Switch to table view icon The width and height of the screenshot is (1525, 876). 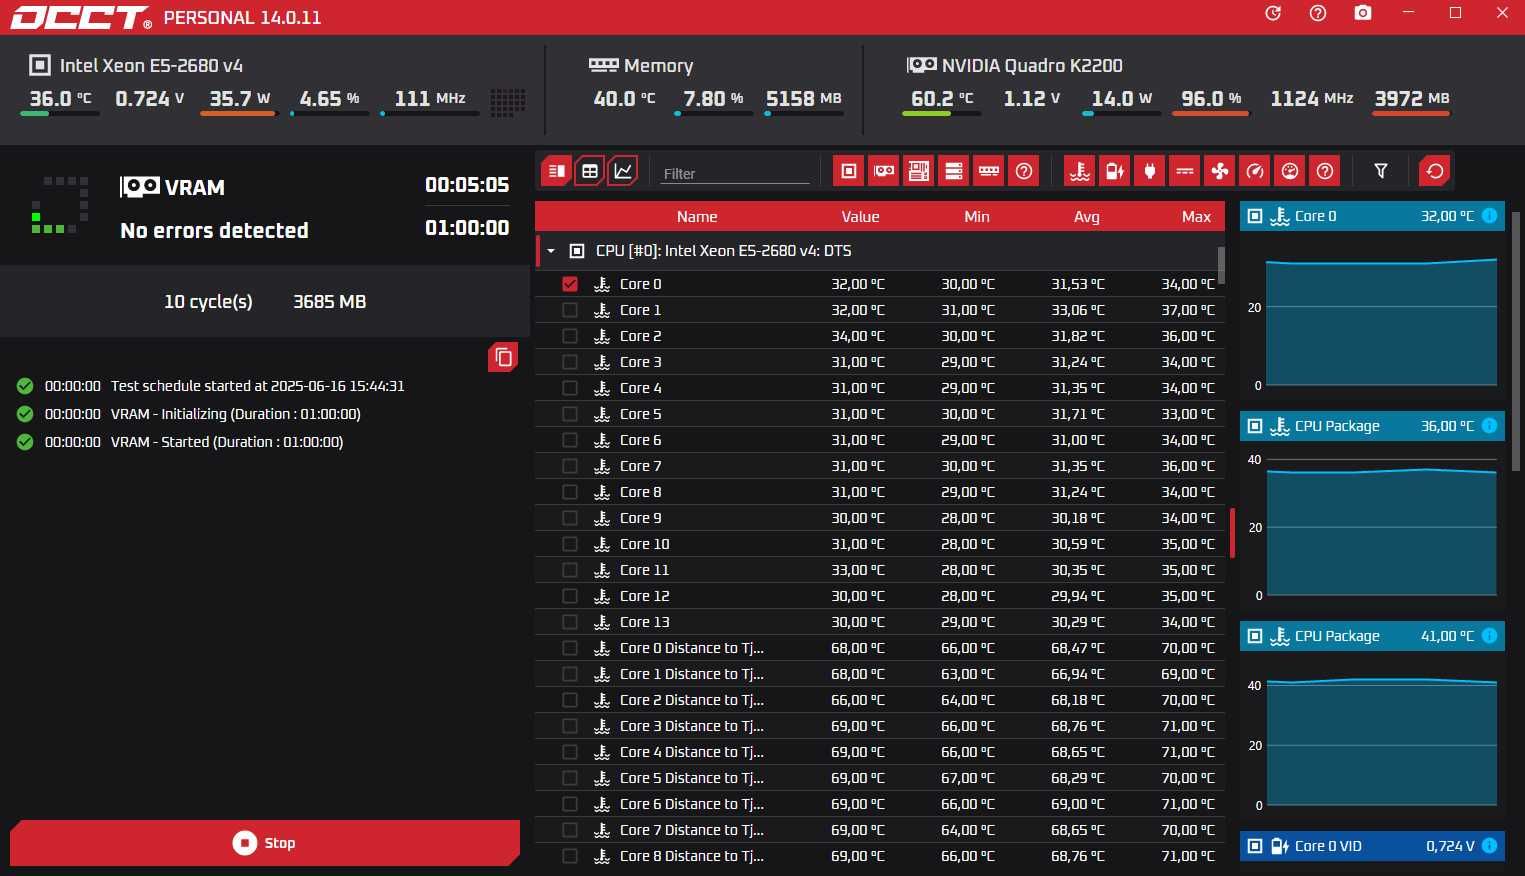[590, 171]
